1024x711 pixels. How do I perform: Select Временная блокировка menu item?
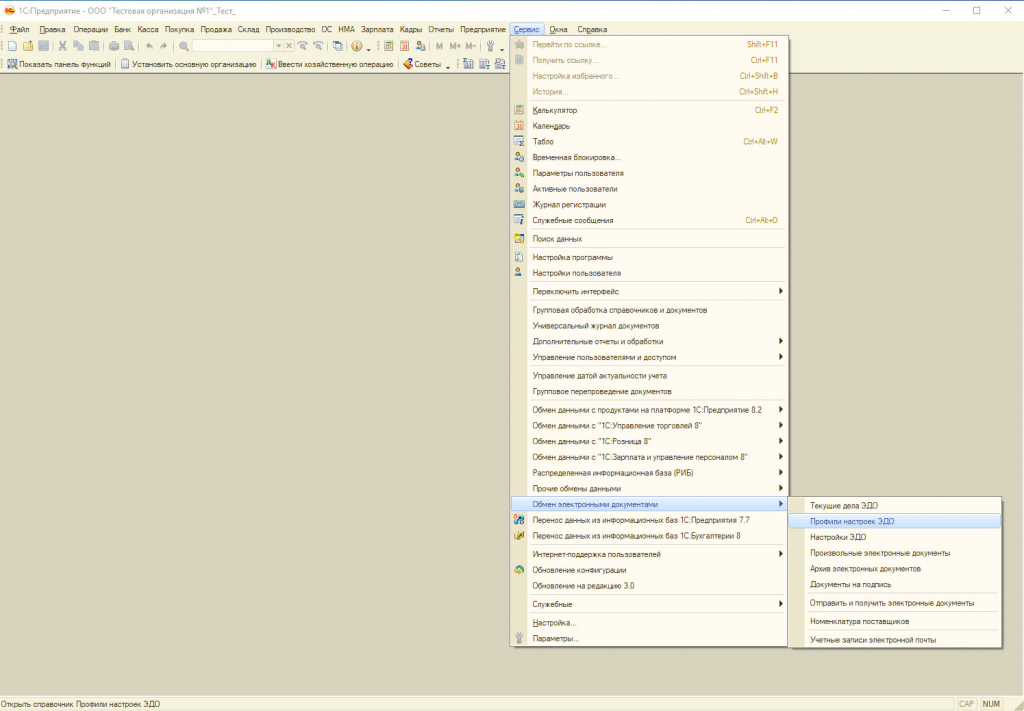click(649, 157)
